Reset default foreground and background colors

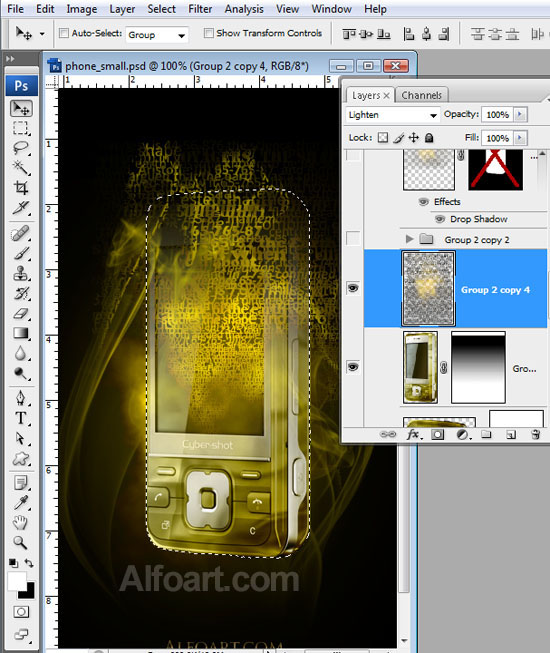click(x=13, y=563)
